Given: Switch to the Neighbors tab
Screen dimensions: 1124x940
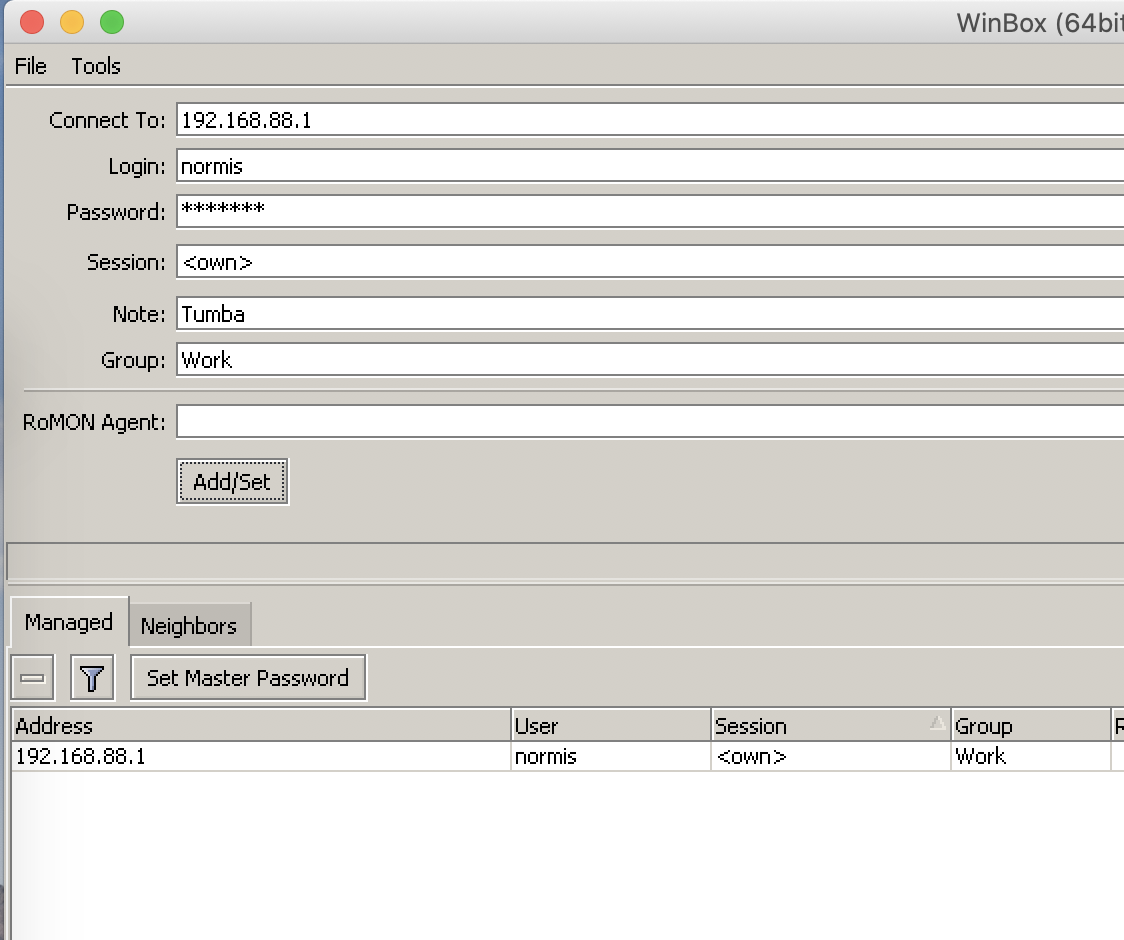Looking at the screenshot, I should tap(190, 625).
